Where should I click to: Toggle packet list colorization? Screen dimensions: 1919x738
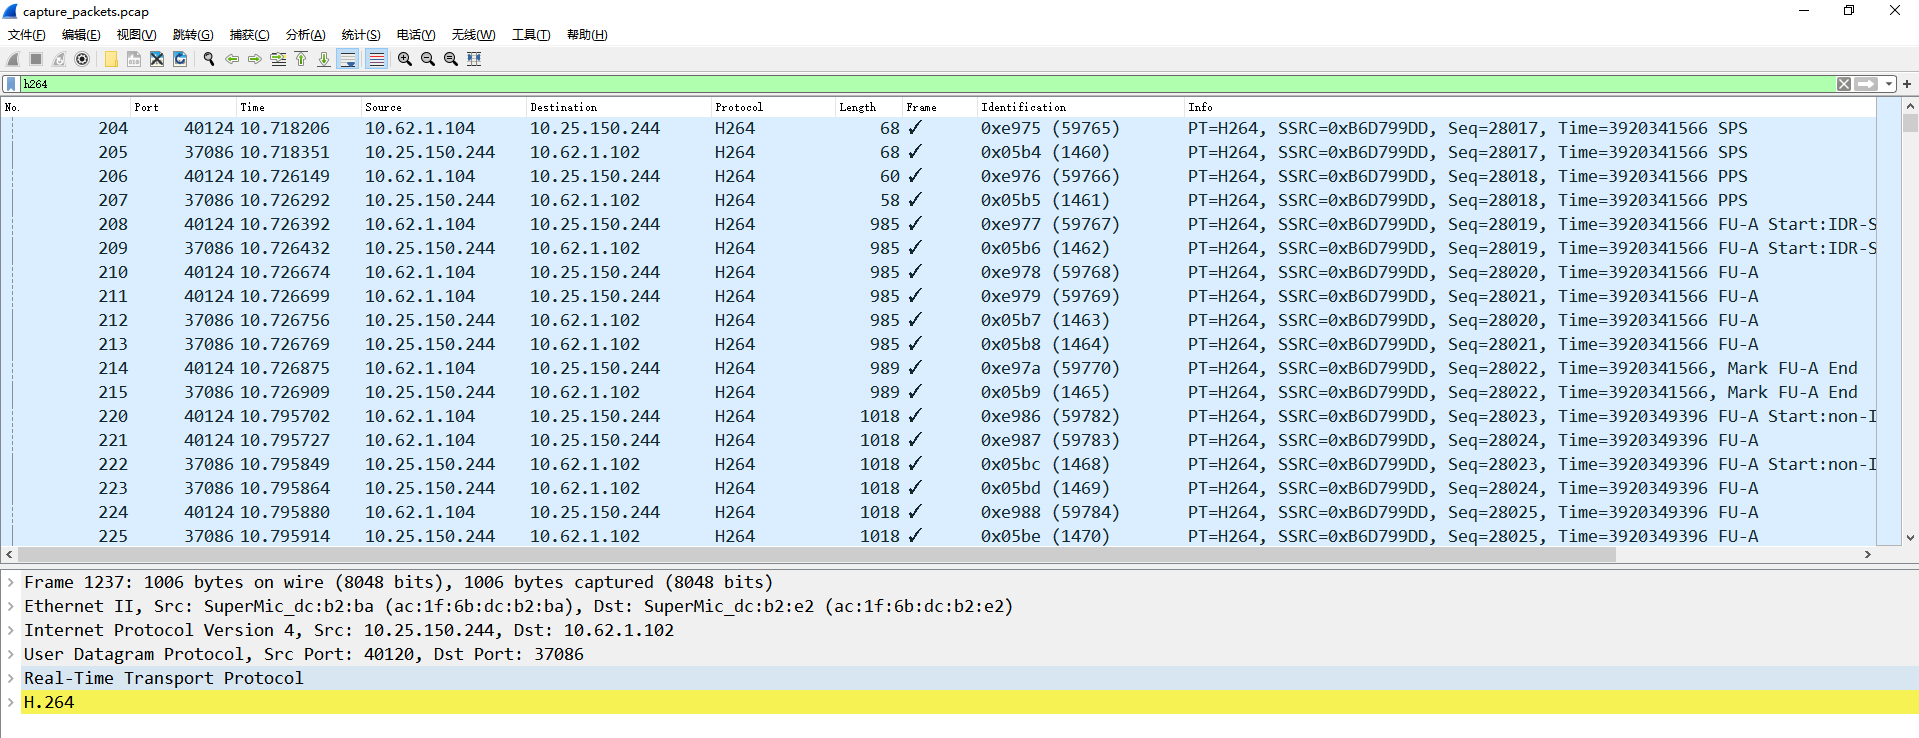[x=376, y=59]
